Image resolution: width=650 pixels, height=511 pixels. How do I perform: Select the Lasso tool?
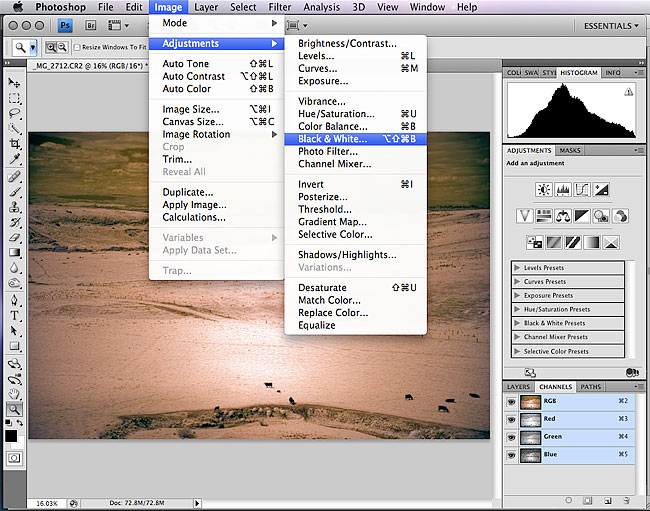[15, 113]
